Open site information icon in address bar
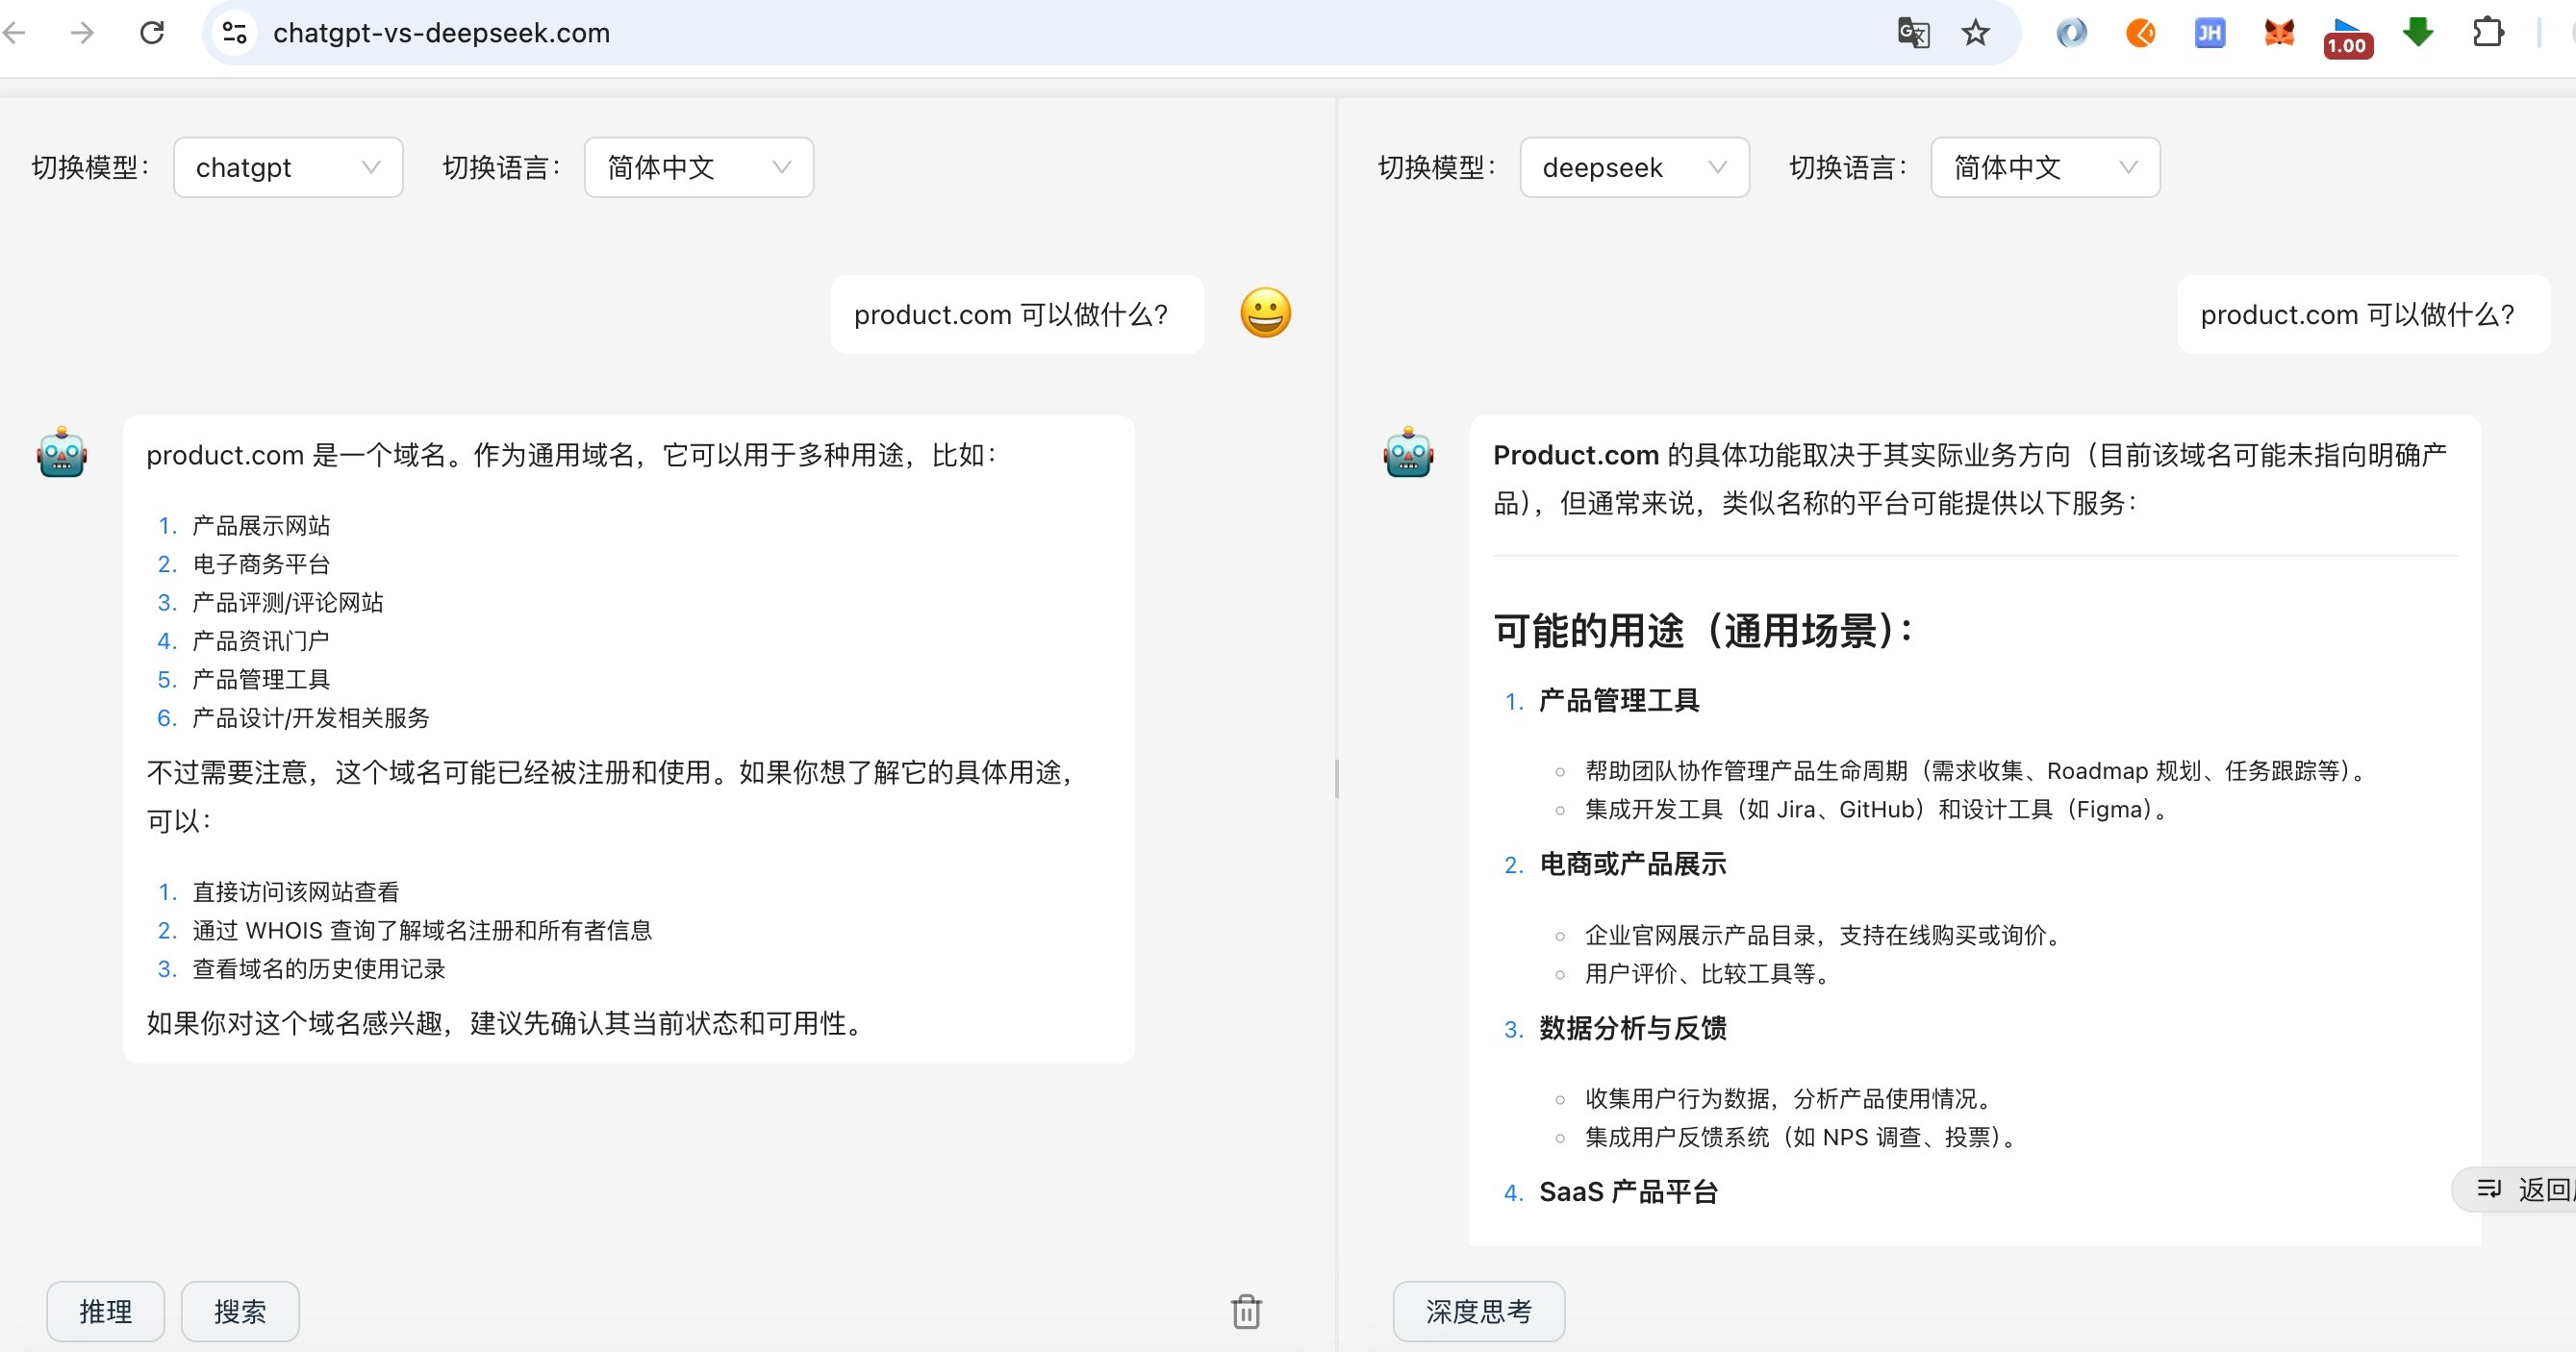This screenshot has width=2576, height=1352. tap(235, 33)
